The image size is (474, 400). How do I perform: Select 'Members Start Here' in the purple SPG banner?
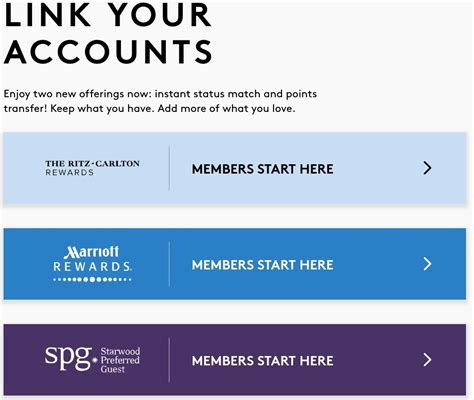click(262, 361)
